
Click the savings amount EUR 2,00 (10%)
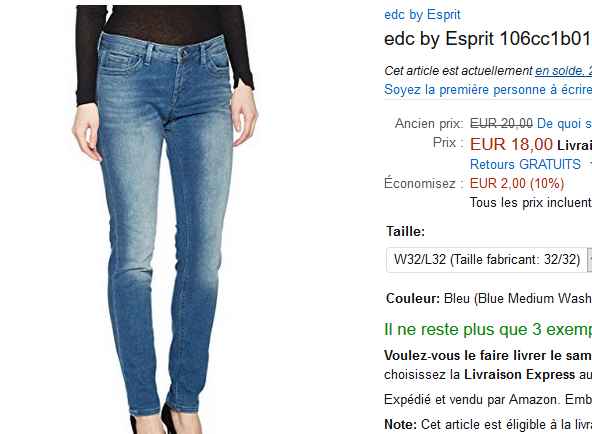pyautogui.click(x=517, y=183)
